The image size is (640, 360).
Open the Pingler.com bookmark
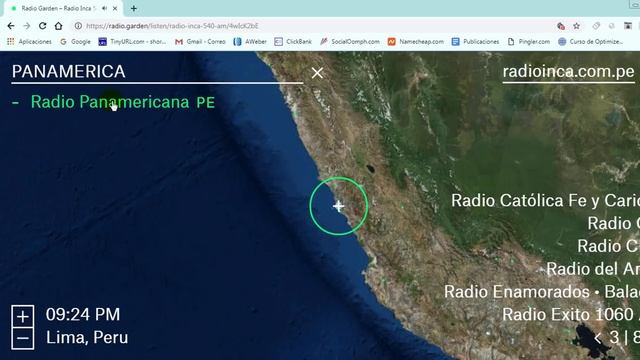click(x=529, y=42)
